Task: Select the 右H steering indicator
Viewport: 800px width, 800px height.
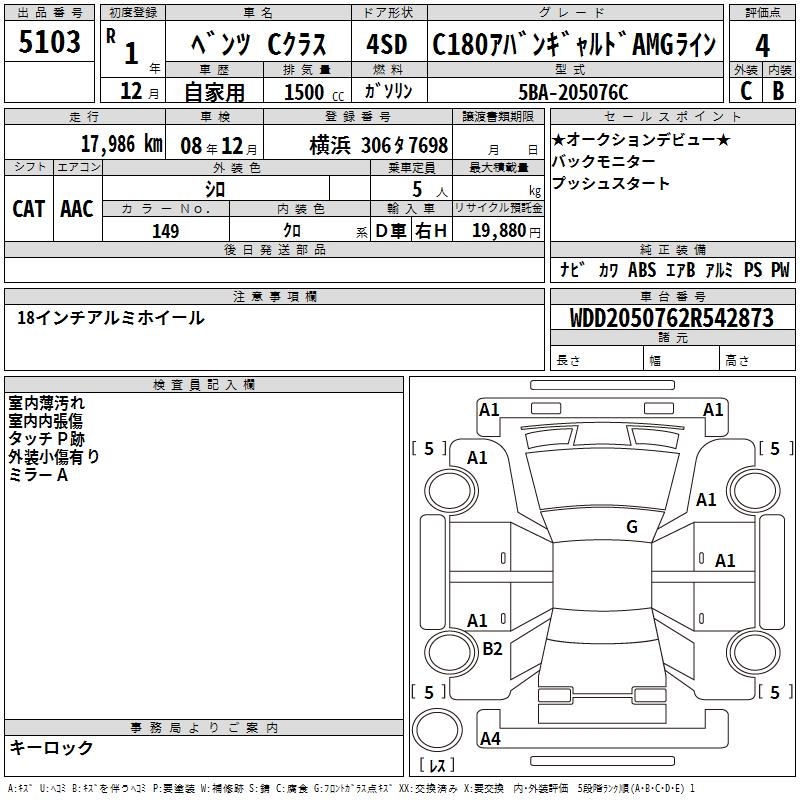Action: (431, 231)
